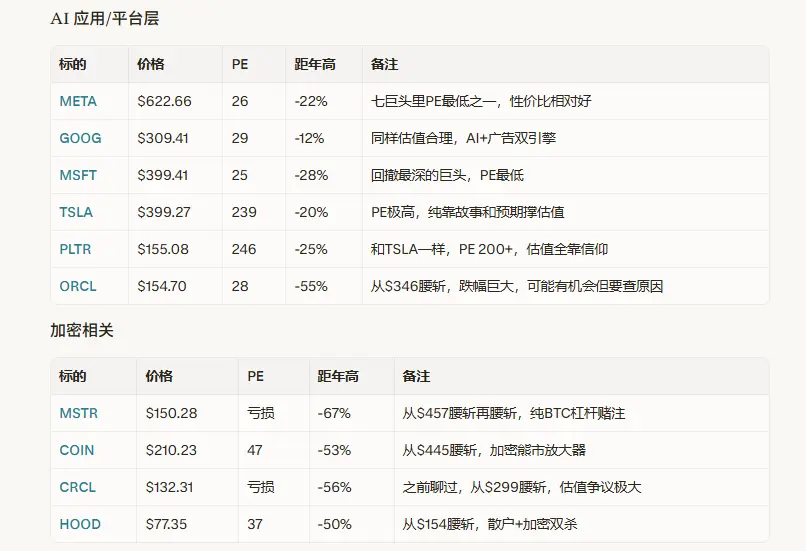Open the HOOD ticker link
806x551 pixels.
[x=80, y=524]
